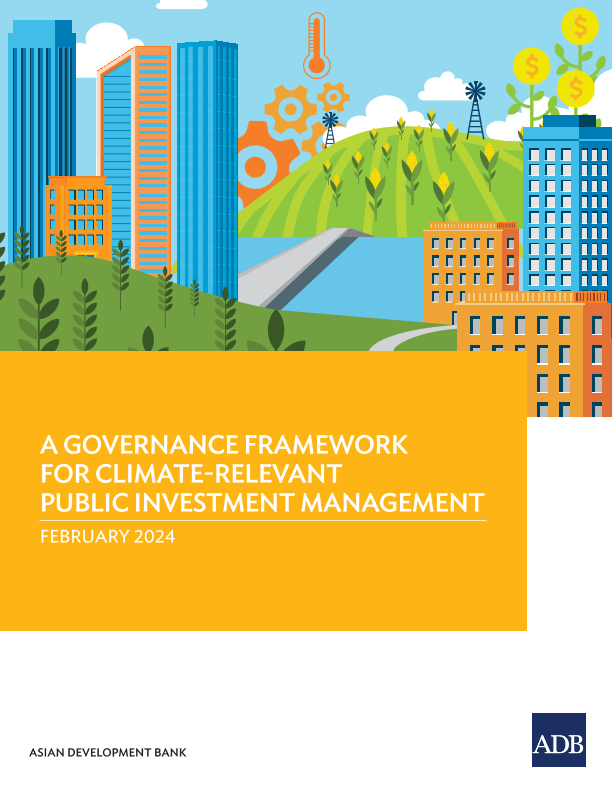The width and height of the screenshot is (612, 792).
Task: Click the lowest dollar coin above blue building
Action: pos(575,88)
